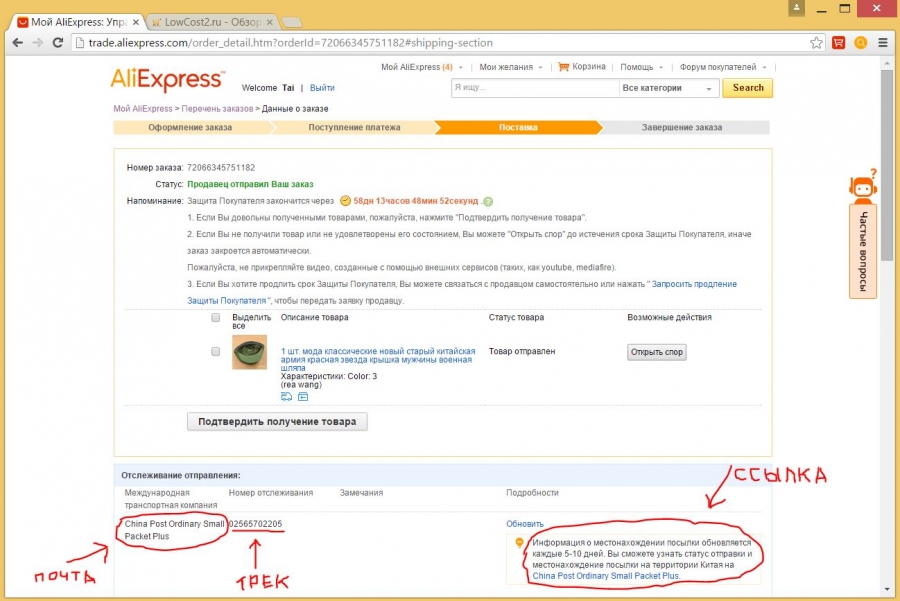Viewport: 900px width, 601px height.
Task: Click the Поставка step
Action: [x=518, y=127]
